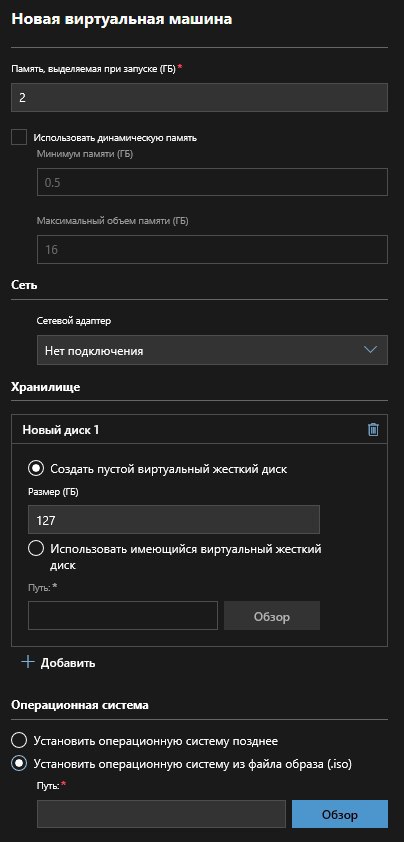Focus the startup memory field showing 2
Screen dimensions: 404x842
[x=199, y=97]
